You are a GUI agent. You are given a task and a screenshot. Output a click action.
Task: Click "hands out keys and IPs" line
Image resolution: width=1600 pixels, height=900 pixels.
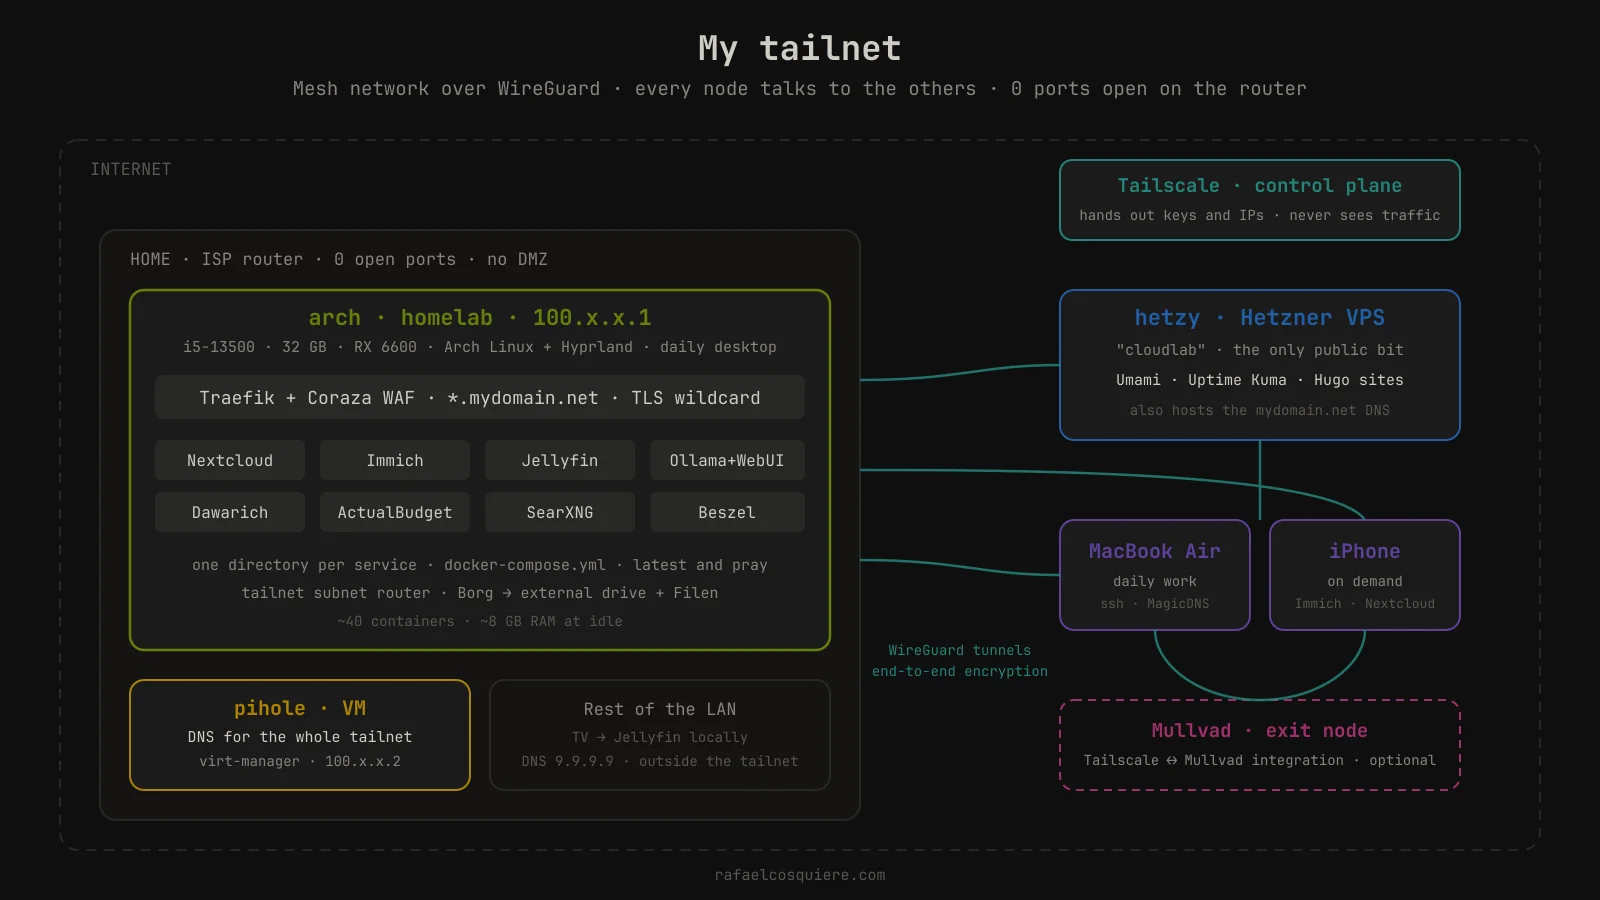pos(1260,215)
